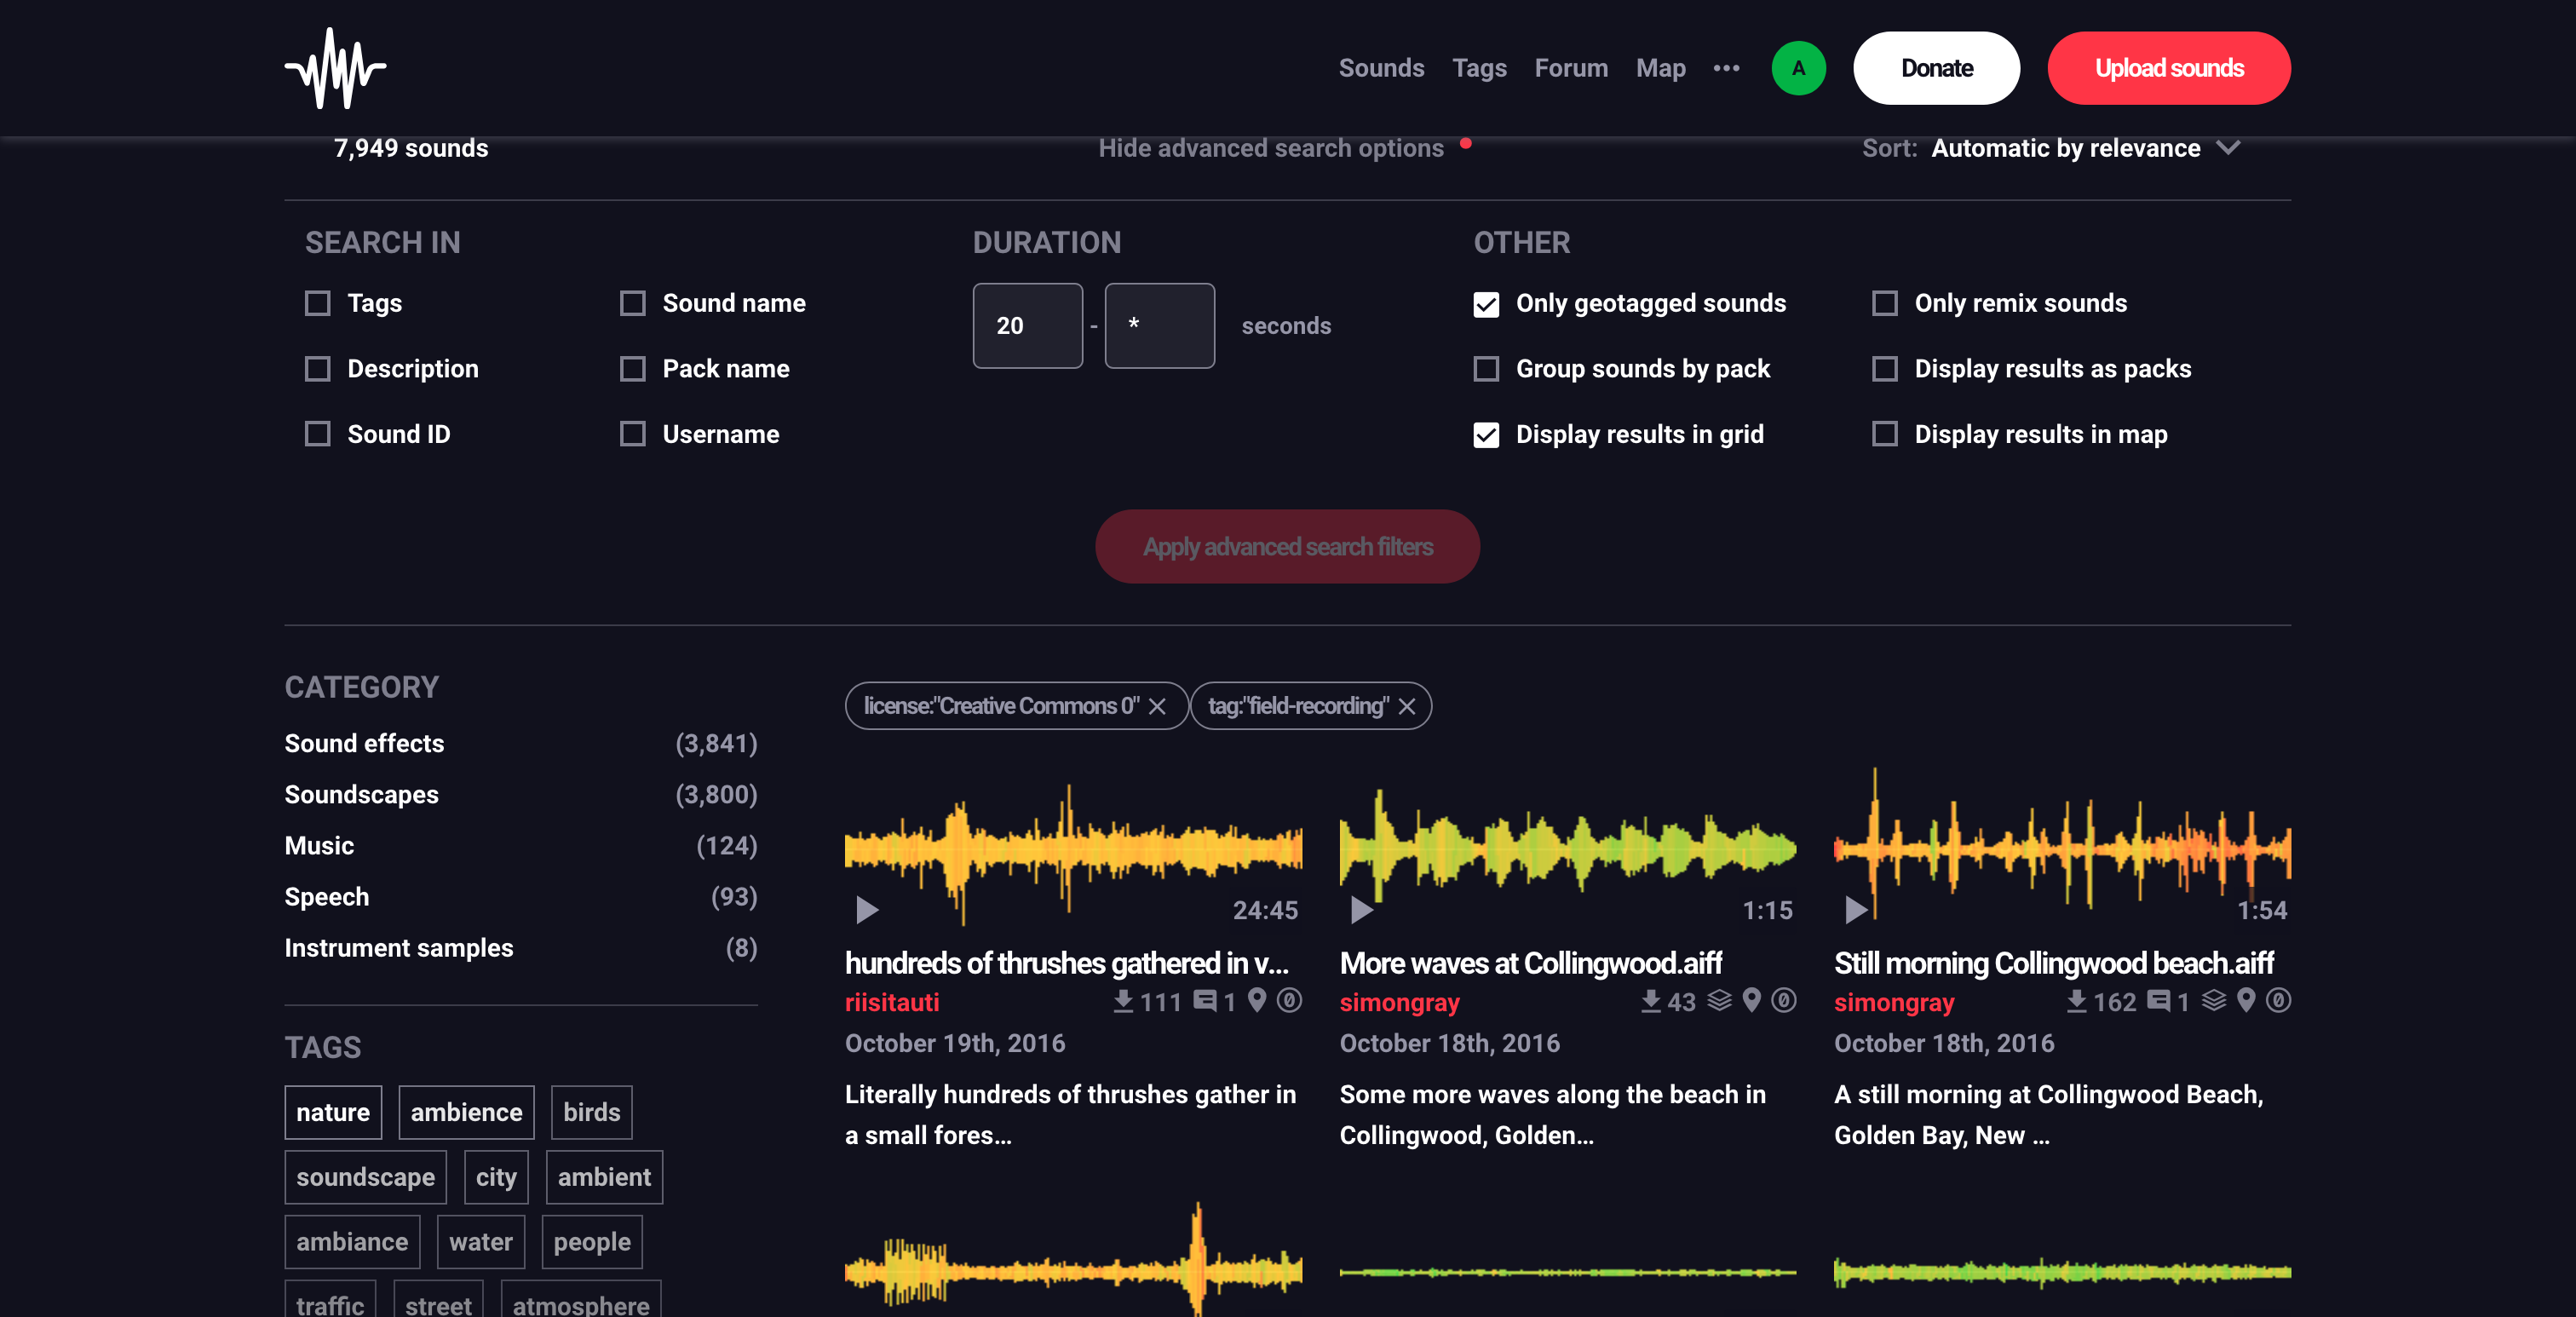Open the Sort by relevance dropdown
This screenshot has height=1317, width=2576.
tap(2085, 148)
